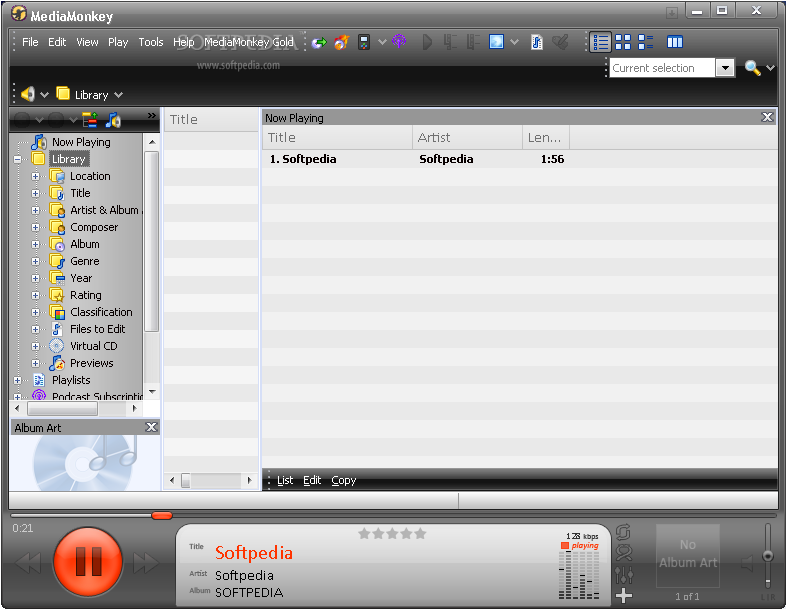Close the Album Art panel

point(151,427)
